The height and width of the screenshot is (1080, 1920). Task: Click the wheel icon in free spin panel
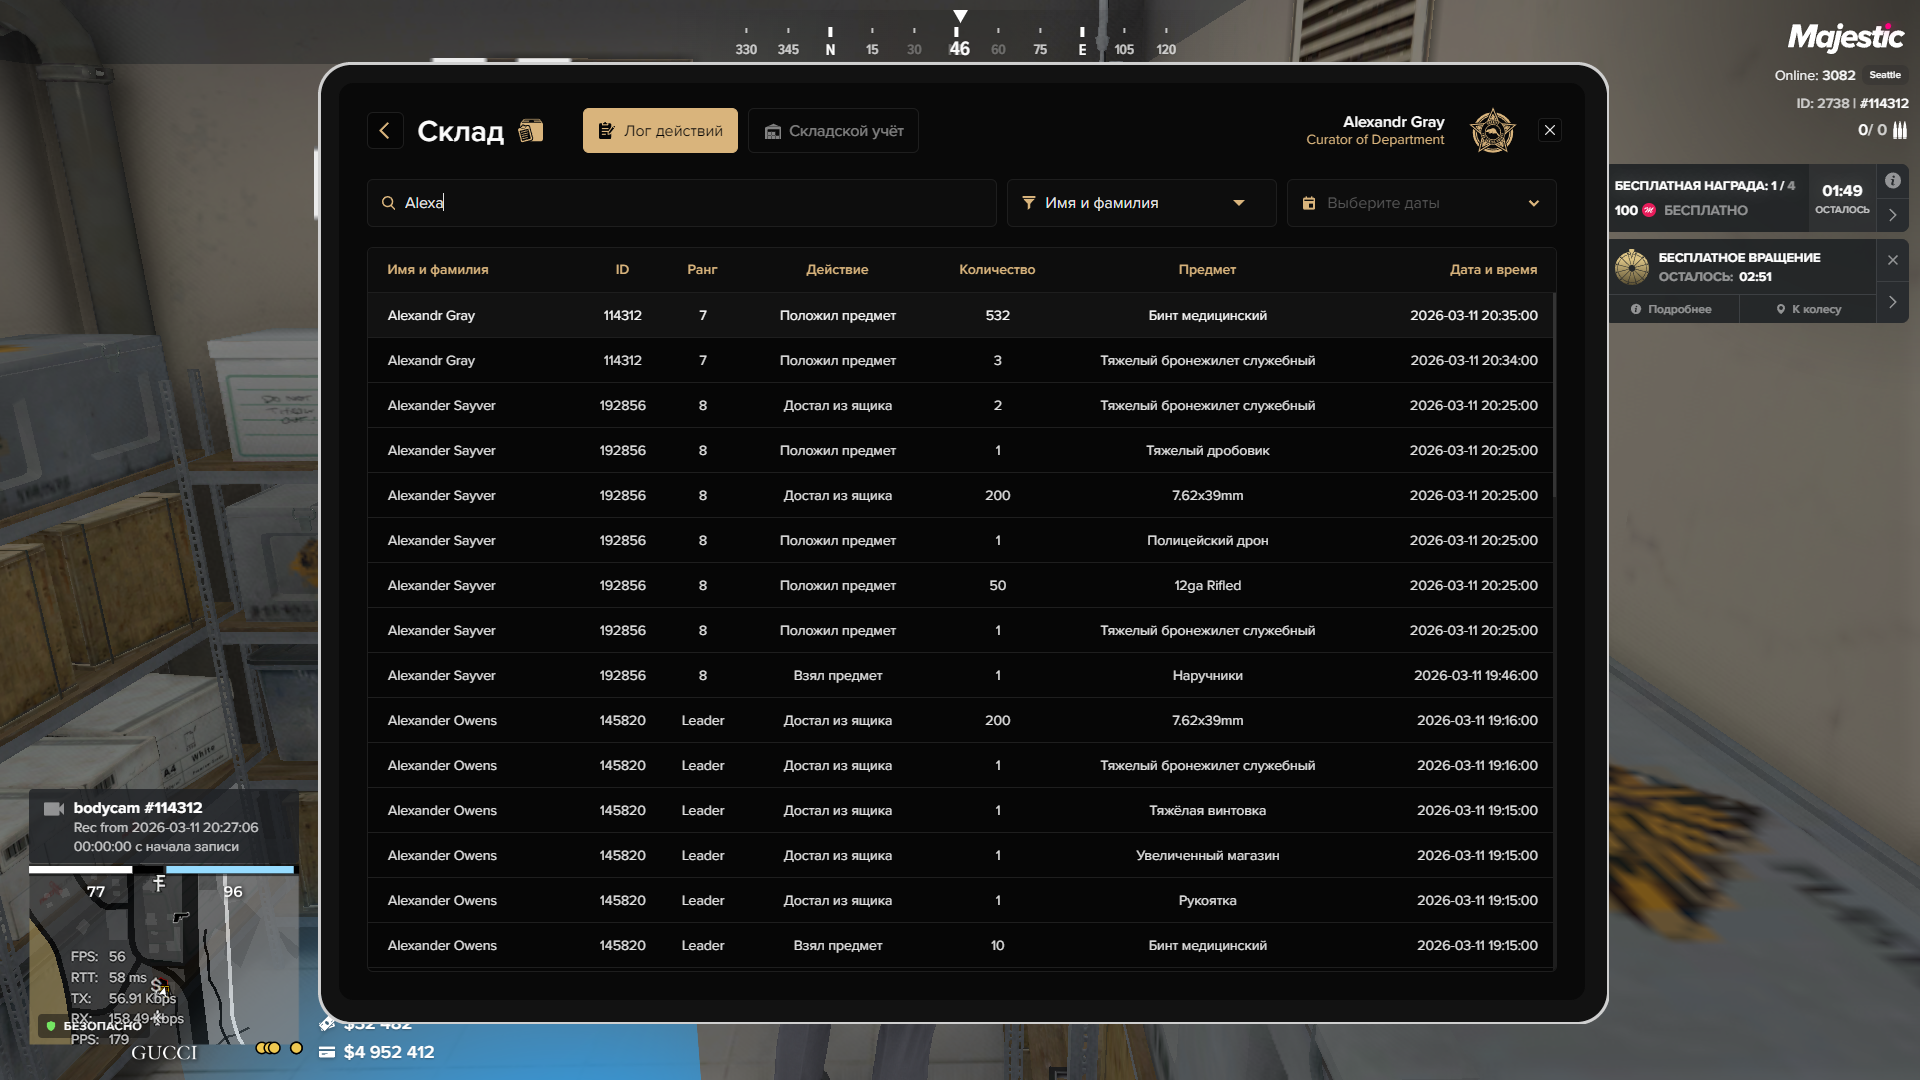1632,267
